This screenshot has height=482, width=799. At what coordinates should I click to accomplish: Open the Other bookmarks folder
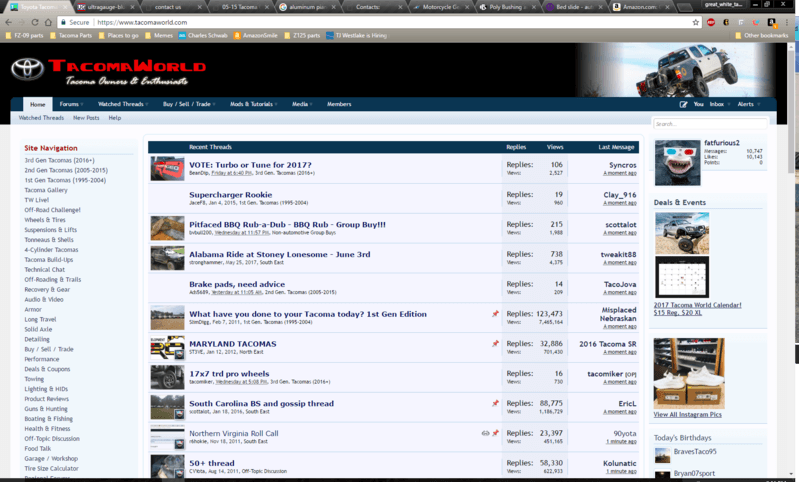[x=762, y=36]
